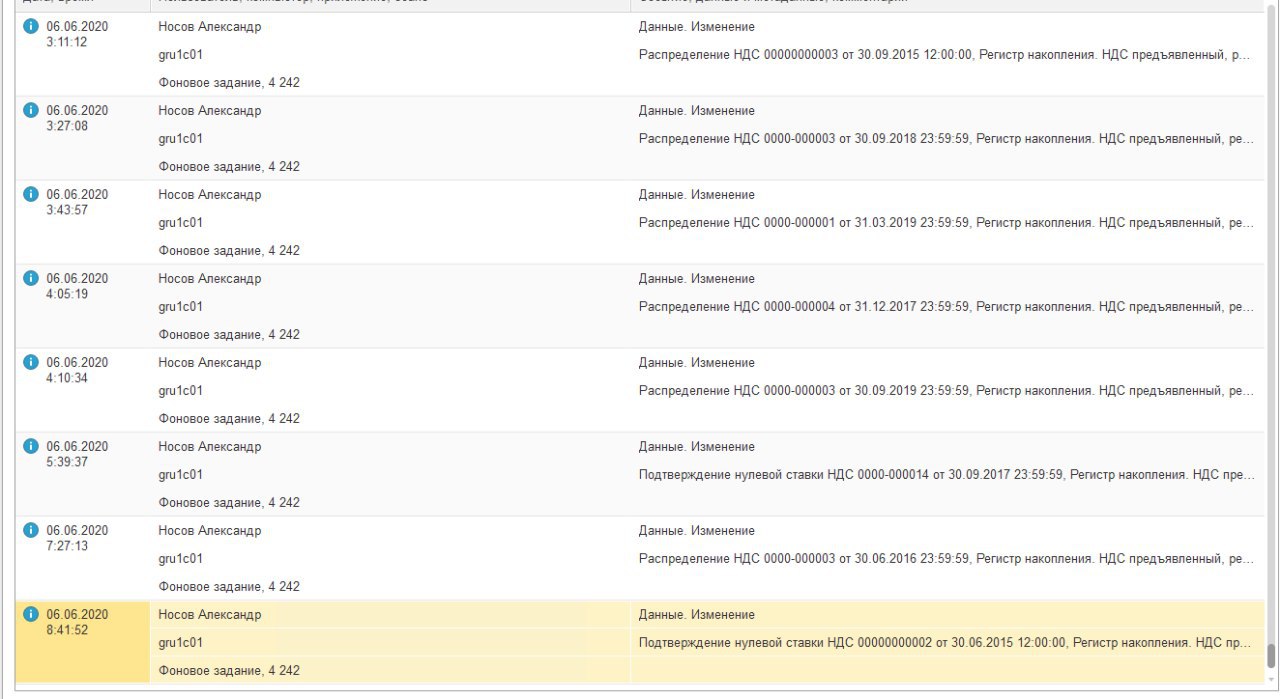Click the vertical scrollbar thumb of the log

click(x=1271, y=655)
